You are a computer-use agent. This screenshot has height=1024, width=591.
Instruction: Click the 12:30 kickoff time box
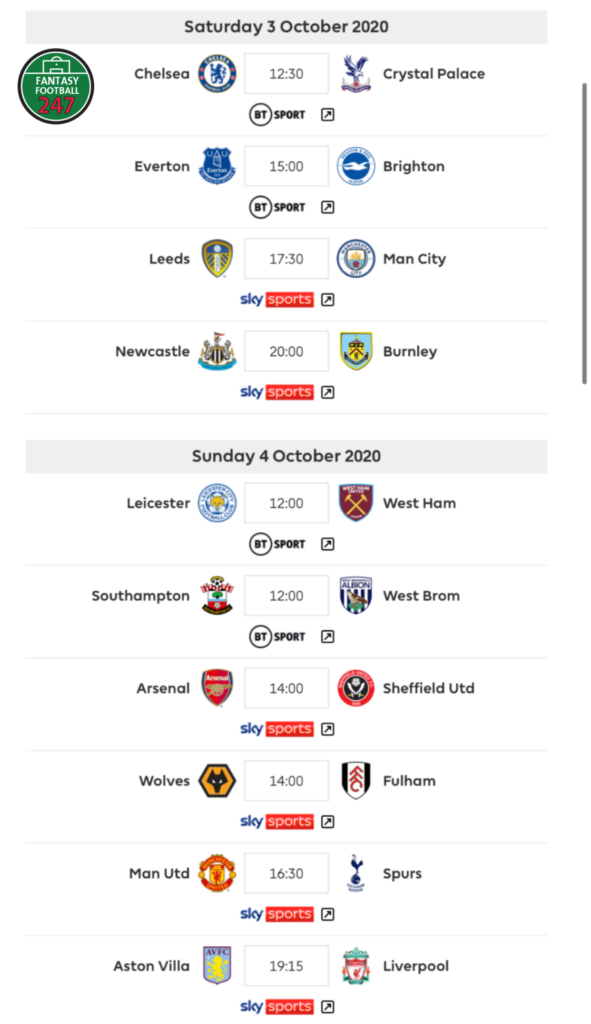(287, 74)
